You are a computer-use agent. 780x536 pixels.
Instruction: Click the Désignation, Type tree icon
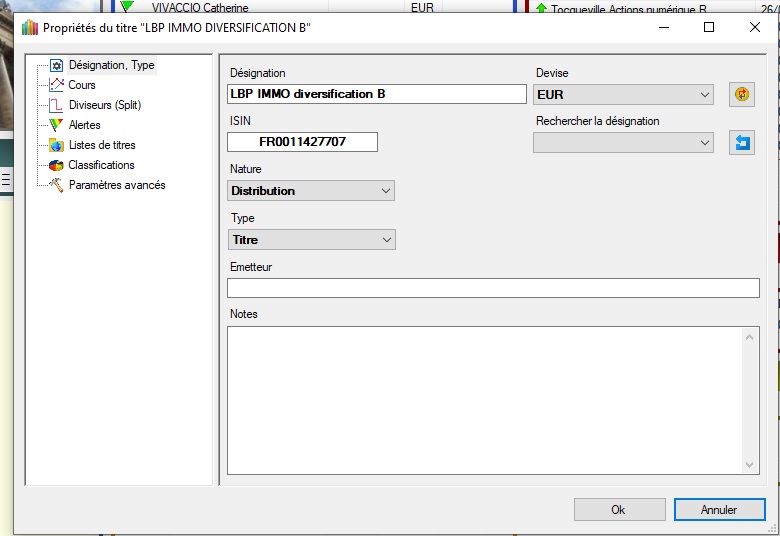click(57, 65)
